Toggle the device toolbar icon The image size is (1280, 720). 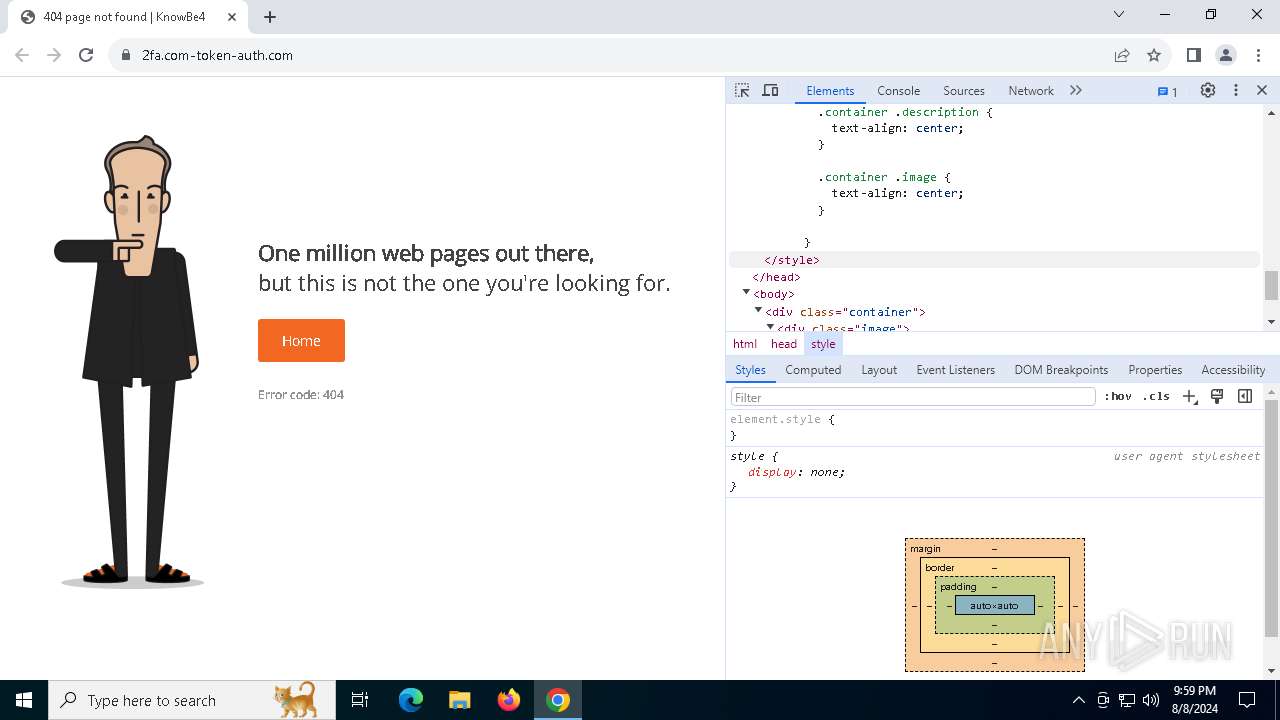pos(770,90)
